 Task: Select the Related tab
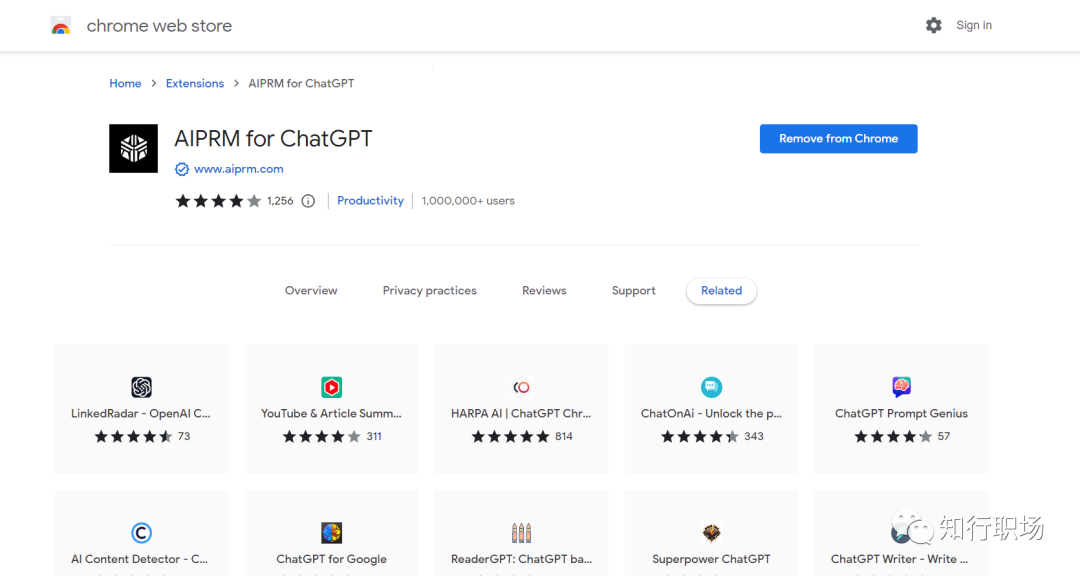[x=722, y=291]
